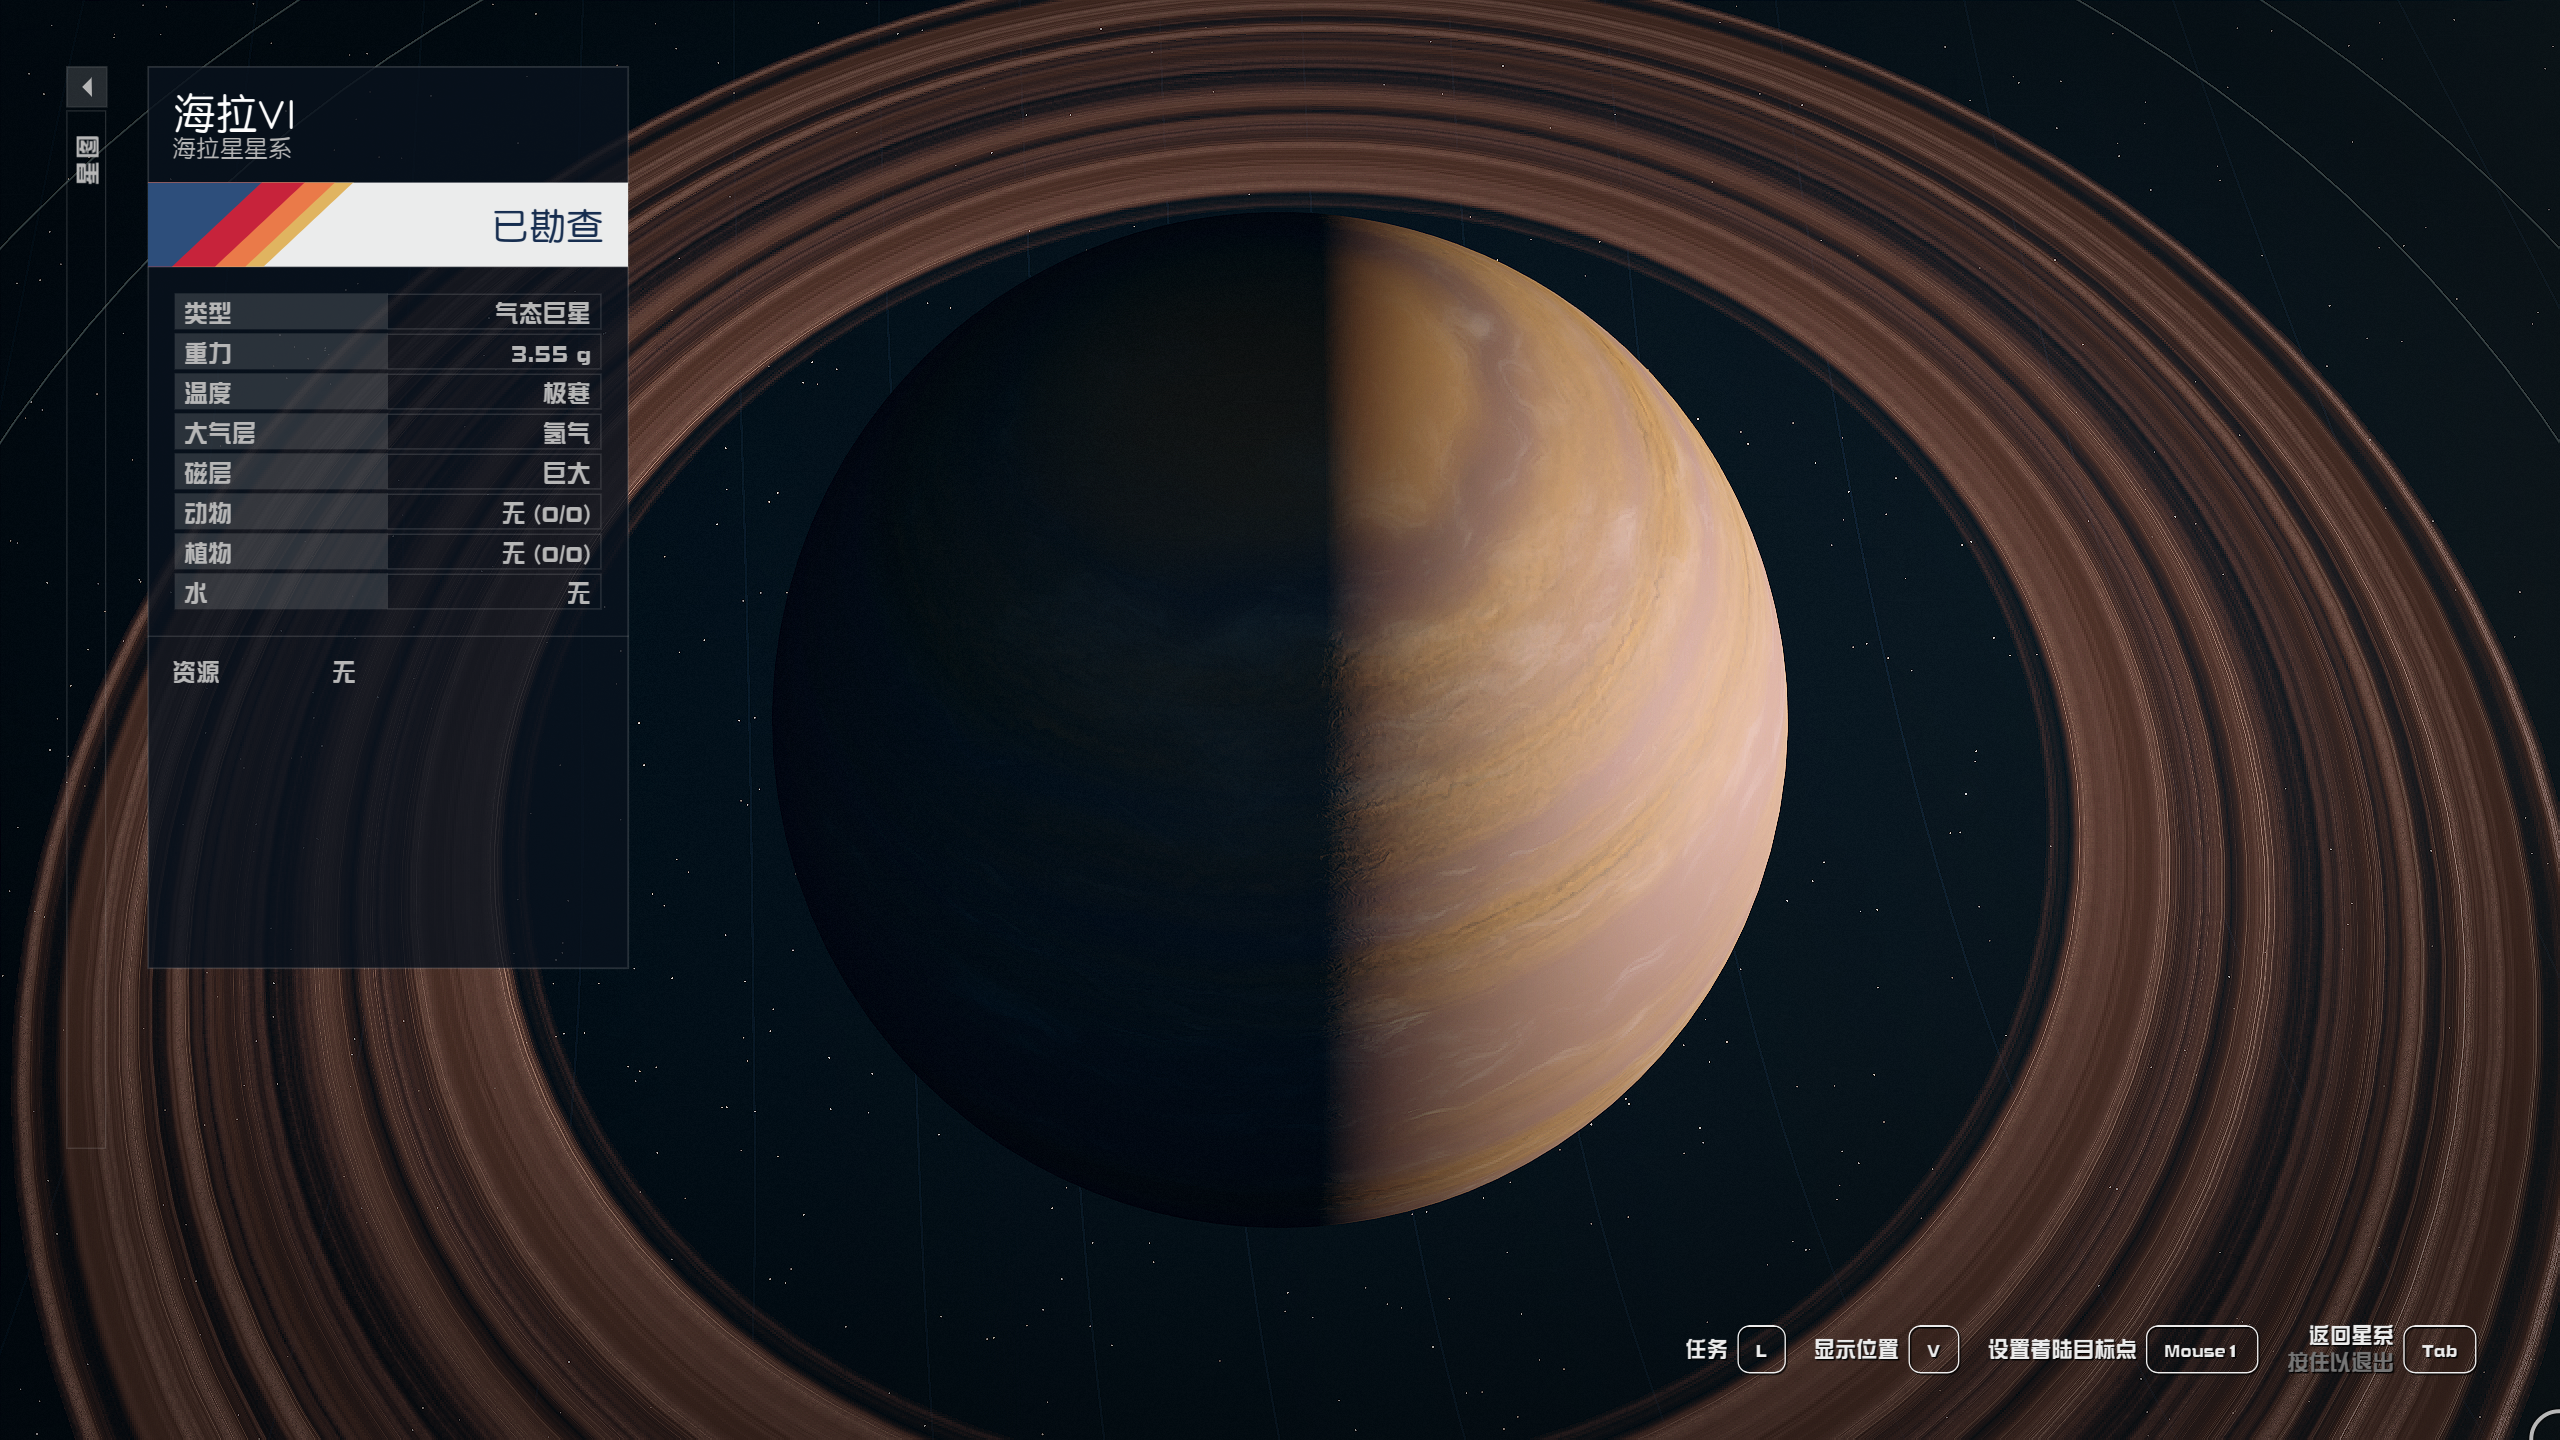
Task: Click the 按住以退出 hold-to-exit hint
Action: coord(2340,1362)
